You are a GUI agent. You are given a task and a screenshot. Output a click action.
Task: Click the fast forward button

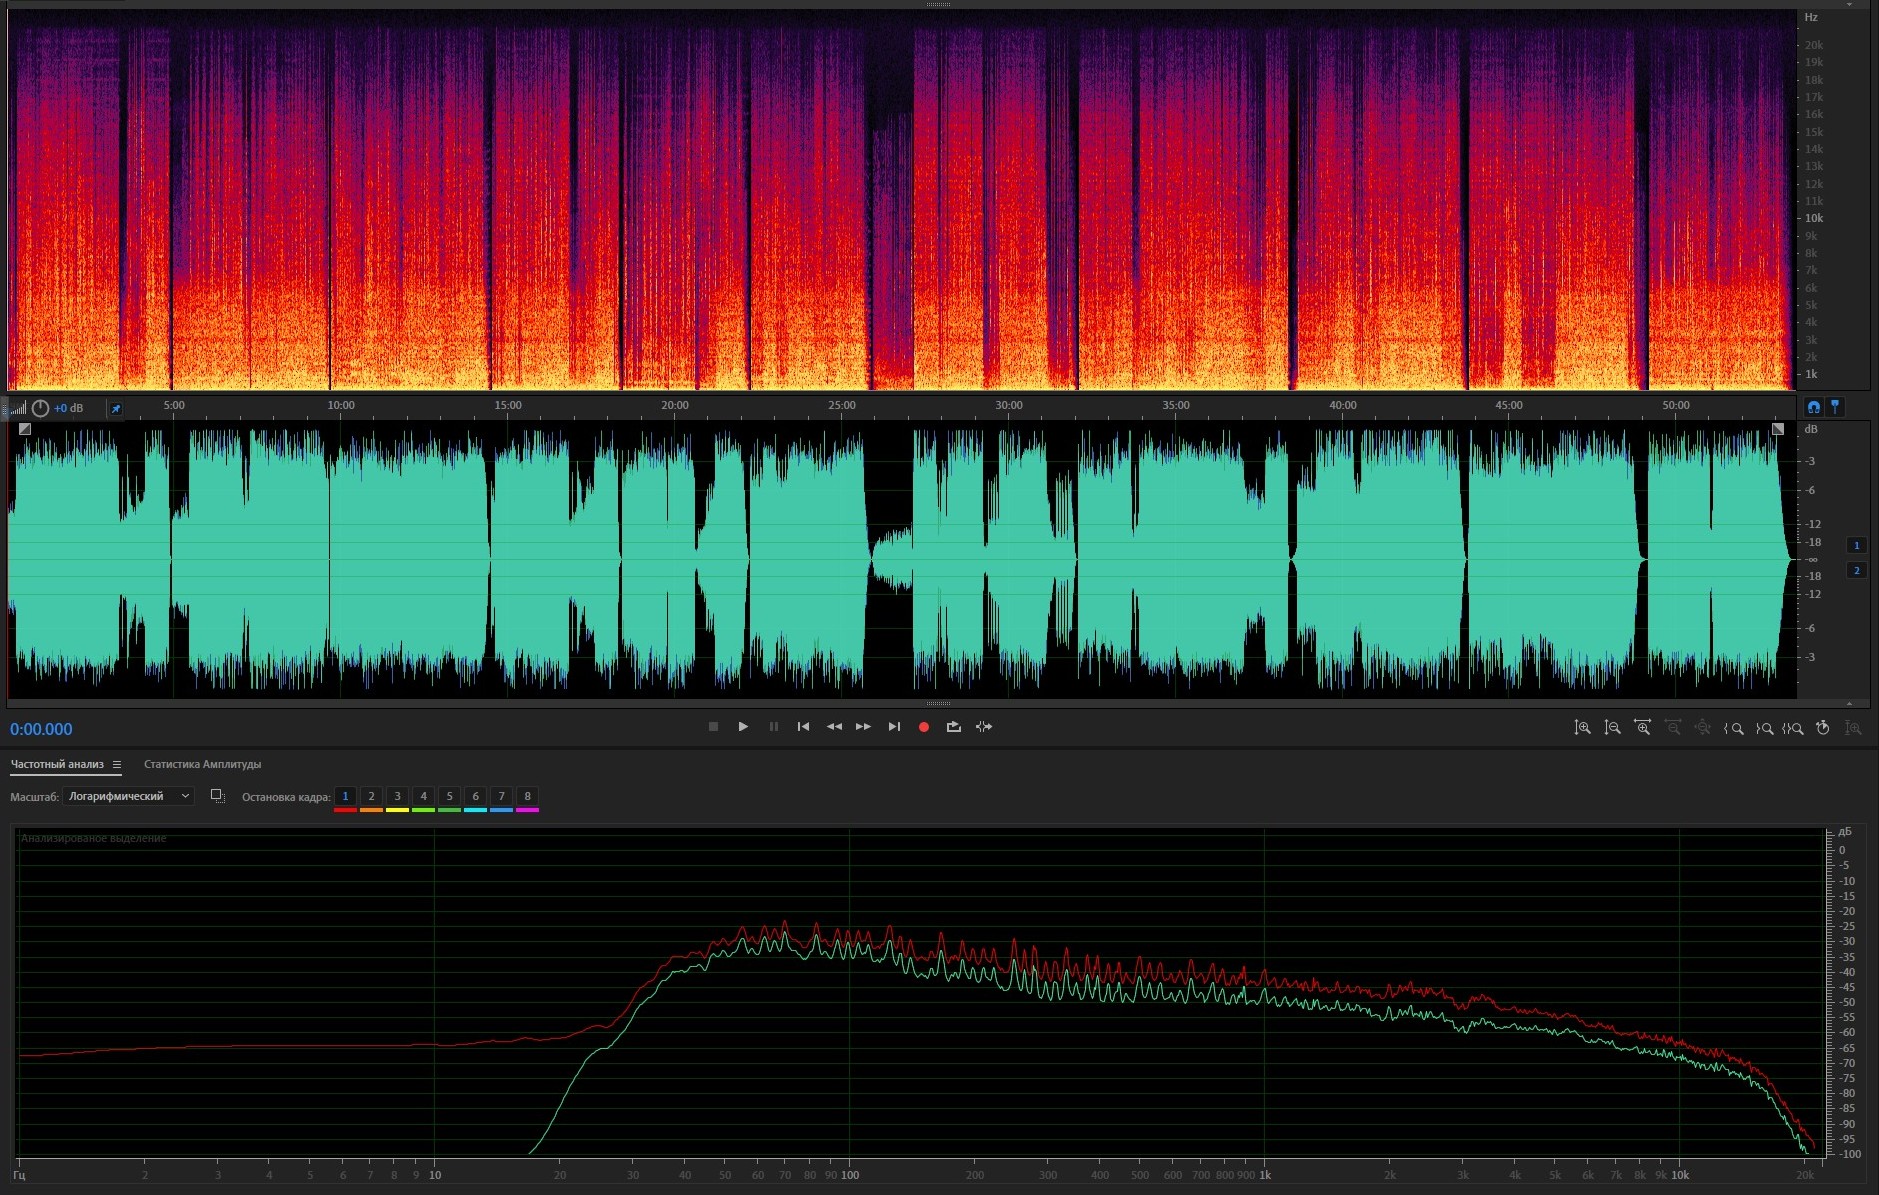[x=863, y=727]
